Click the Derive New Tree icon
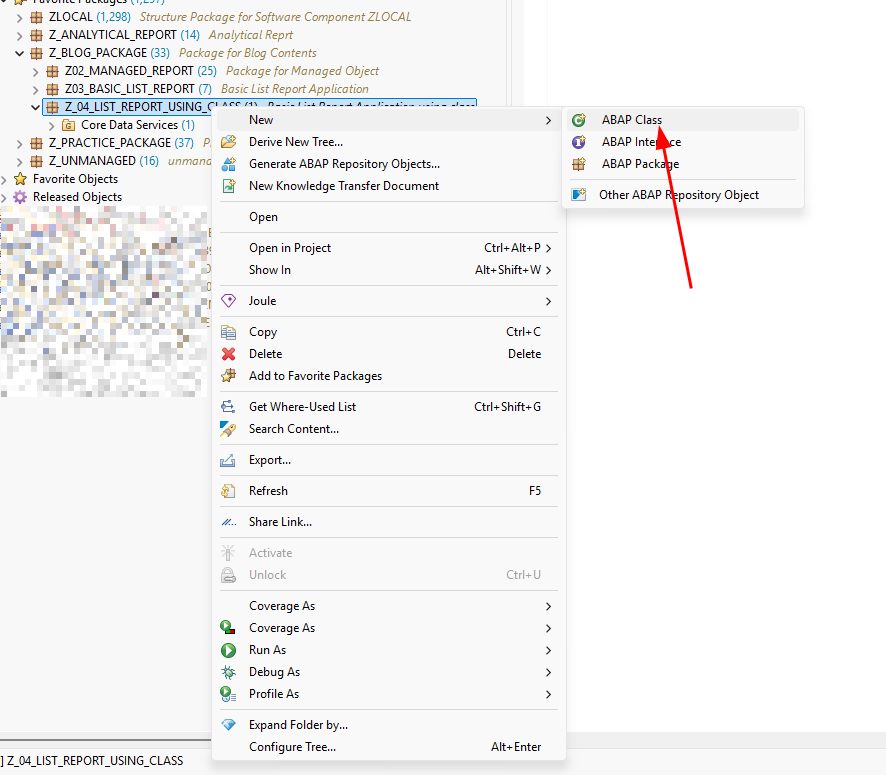This screenshot has height=775, width=886. [228, 142]
